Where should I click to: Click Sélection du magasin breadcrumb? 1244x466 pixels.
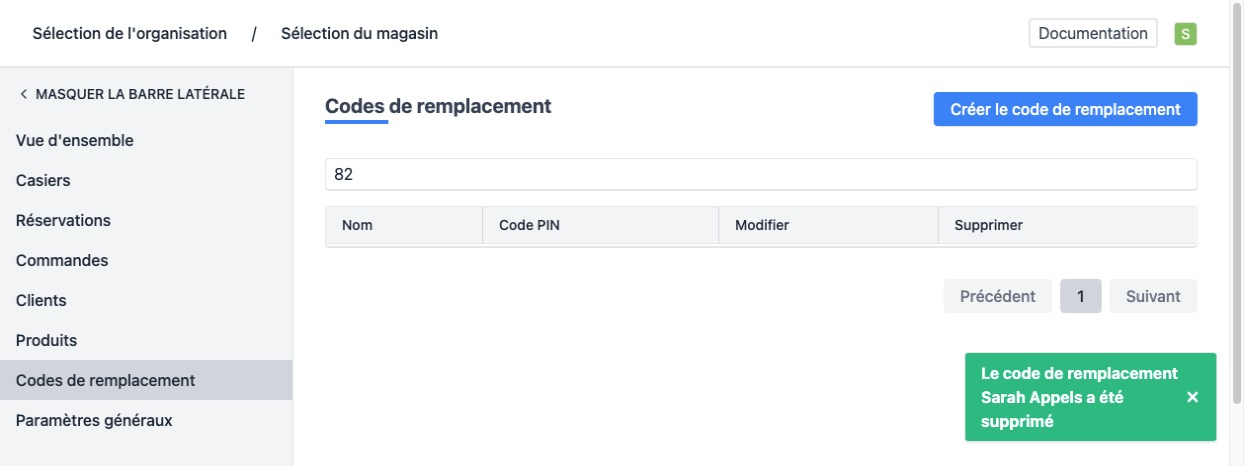point(359,34)
